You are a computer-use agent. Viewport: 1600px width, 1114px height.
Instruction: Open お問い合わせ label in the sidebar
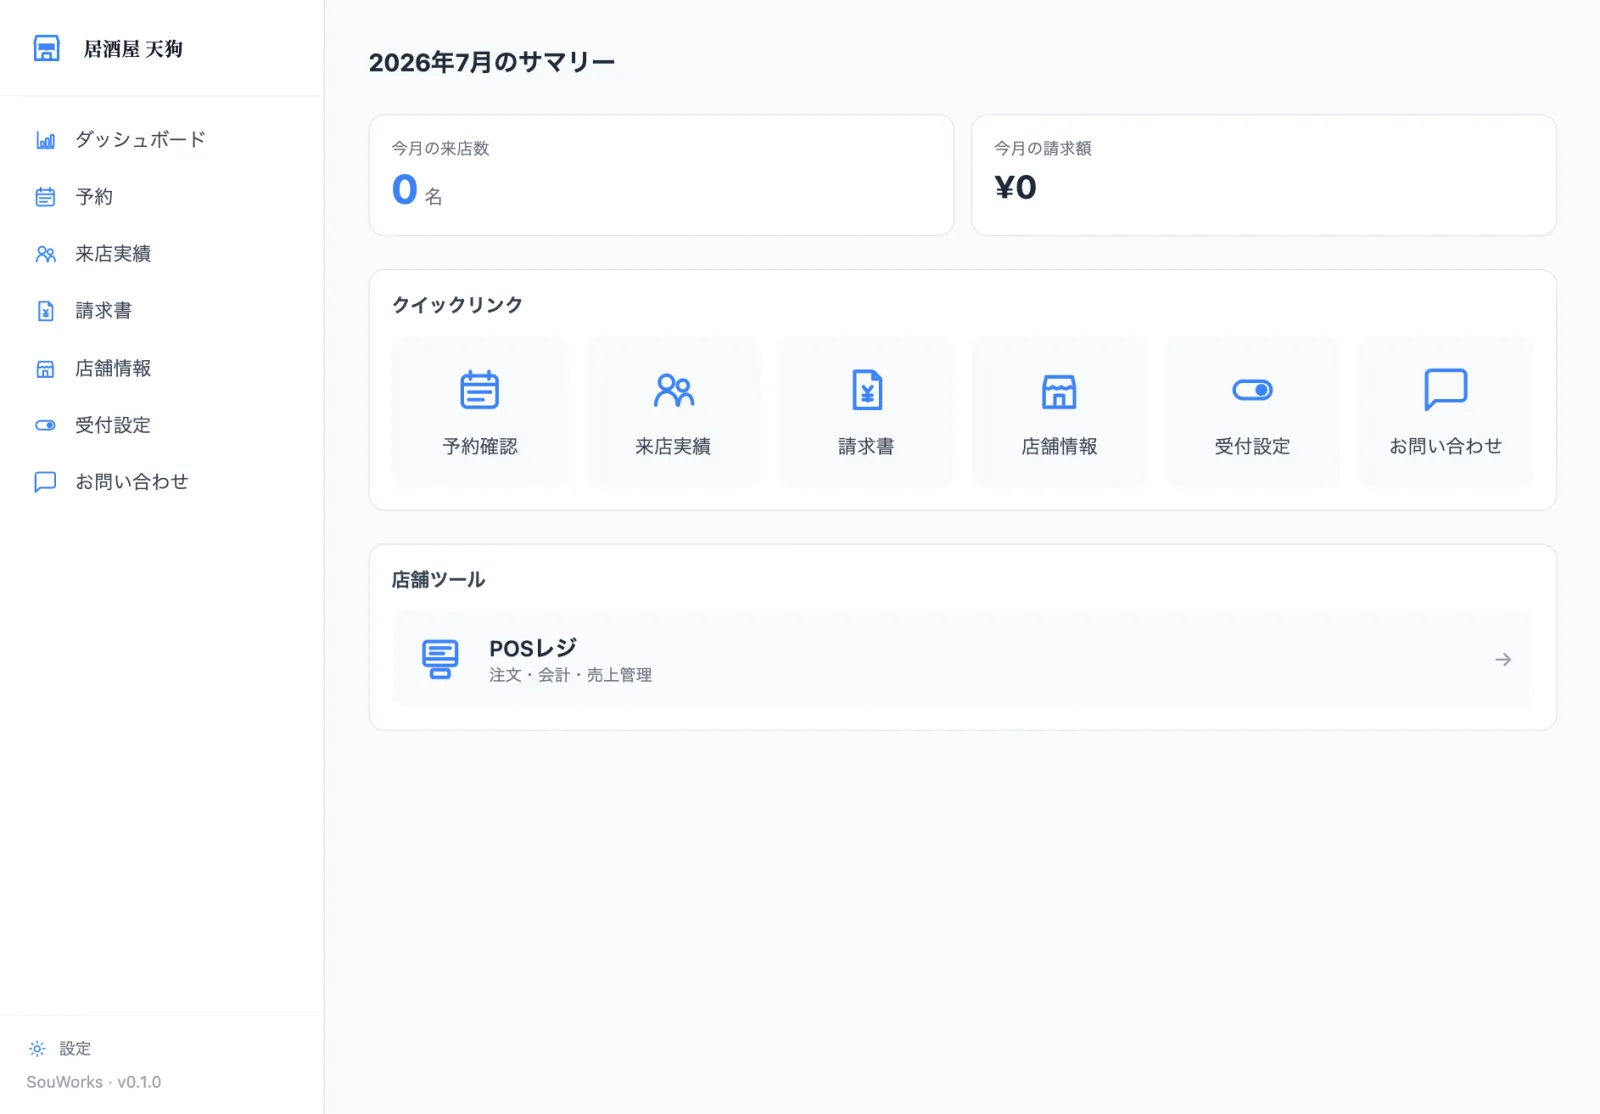(x=132, y=482)
